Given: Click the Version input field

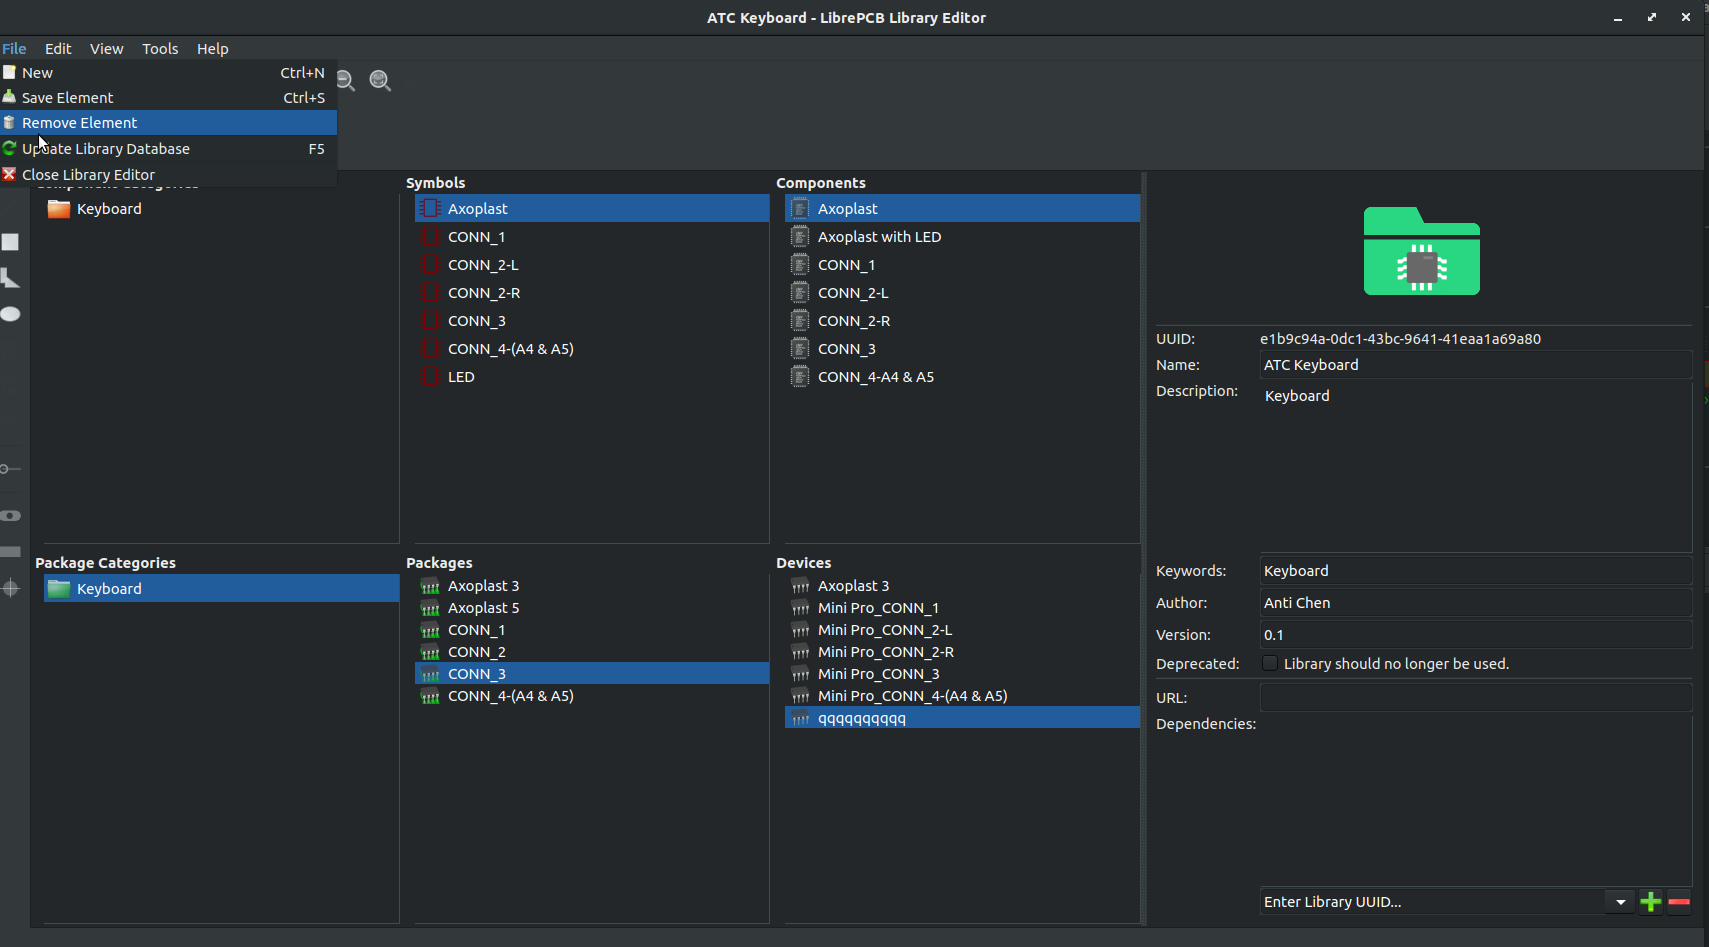Looking at the screenshot, I should 1475,635.
